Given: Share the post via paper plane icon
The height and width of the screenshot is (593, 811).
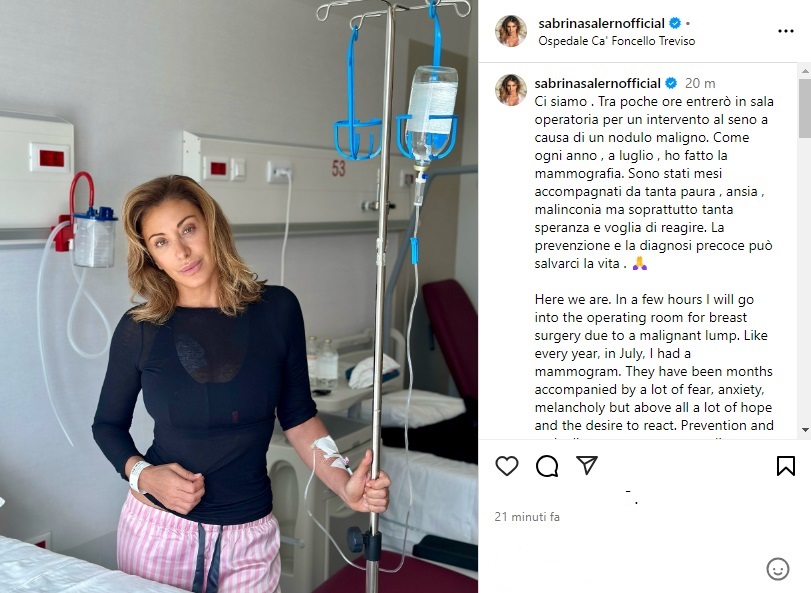Looking at the screenshot, I should click(587, 465).
